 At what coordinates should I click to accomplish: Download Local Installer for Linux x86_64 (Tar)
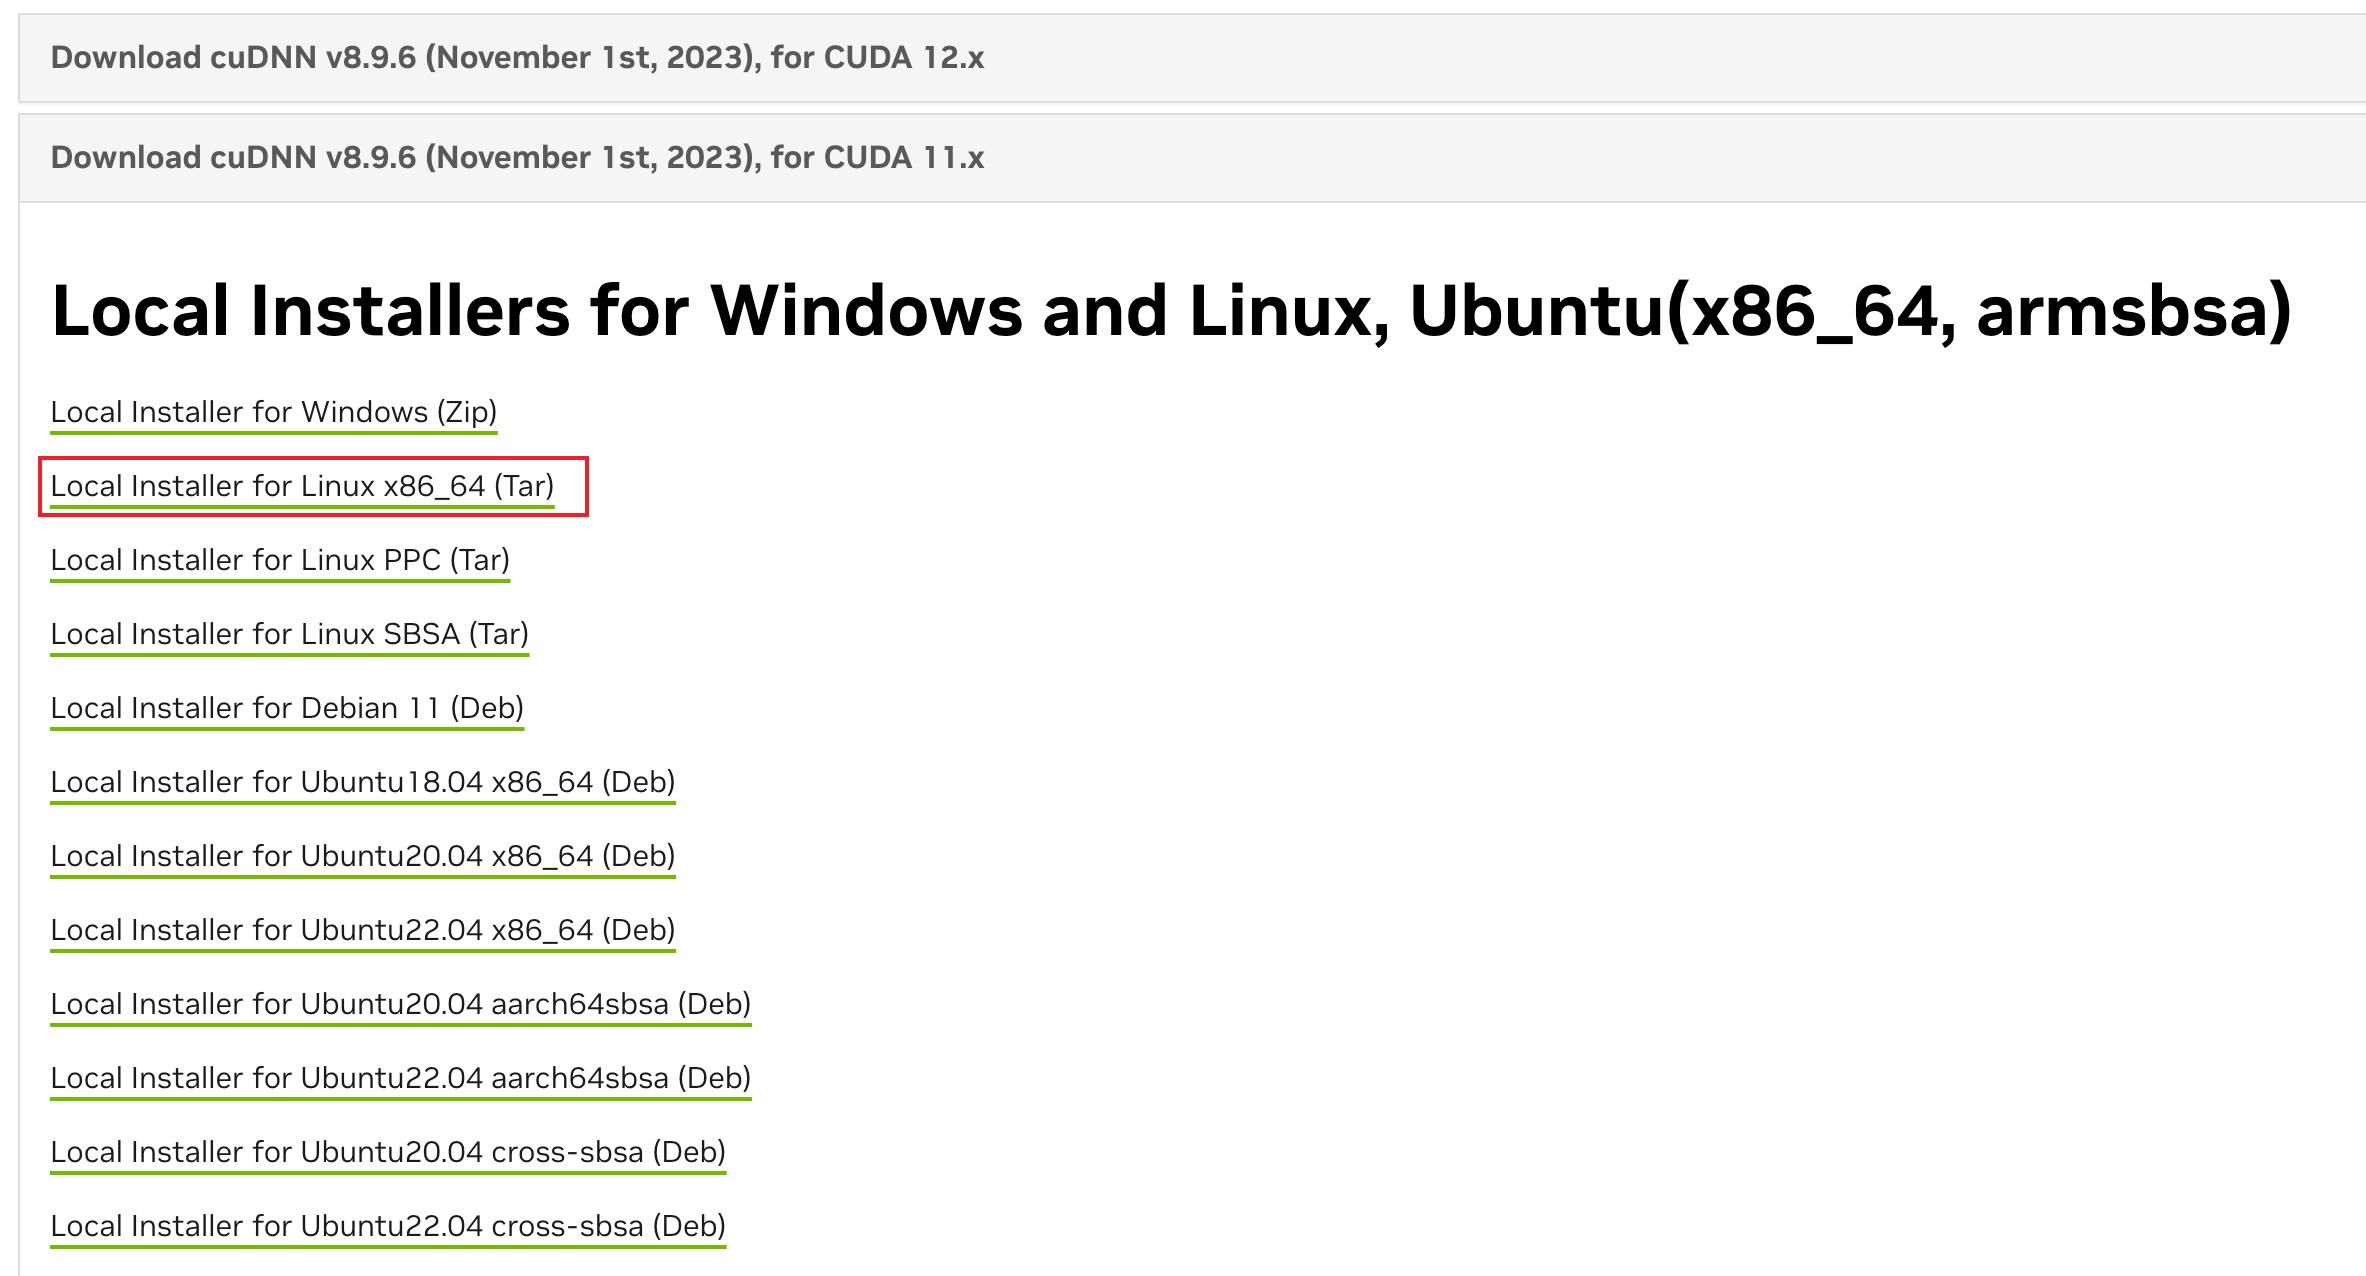click(302, 486)
